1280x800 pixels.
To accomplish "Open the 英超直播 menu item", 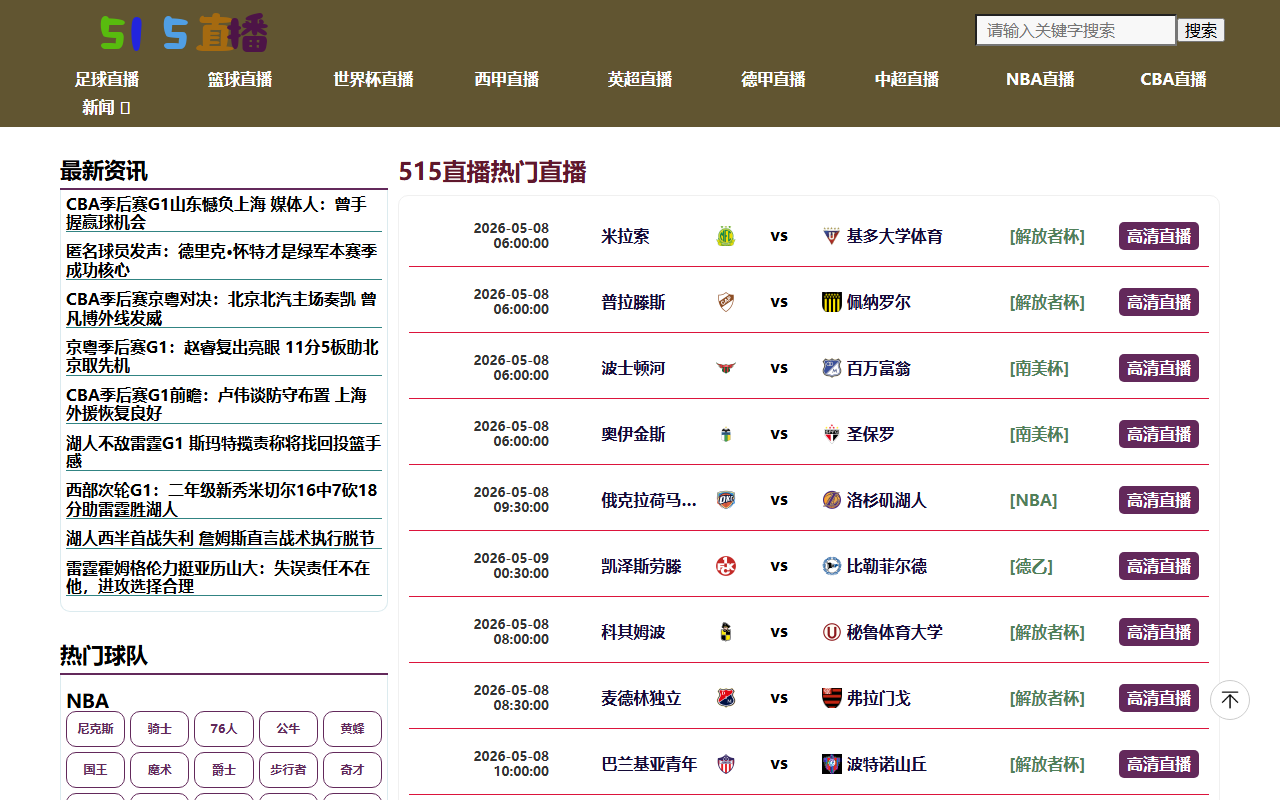I will point(640,79).
